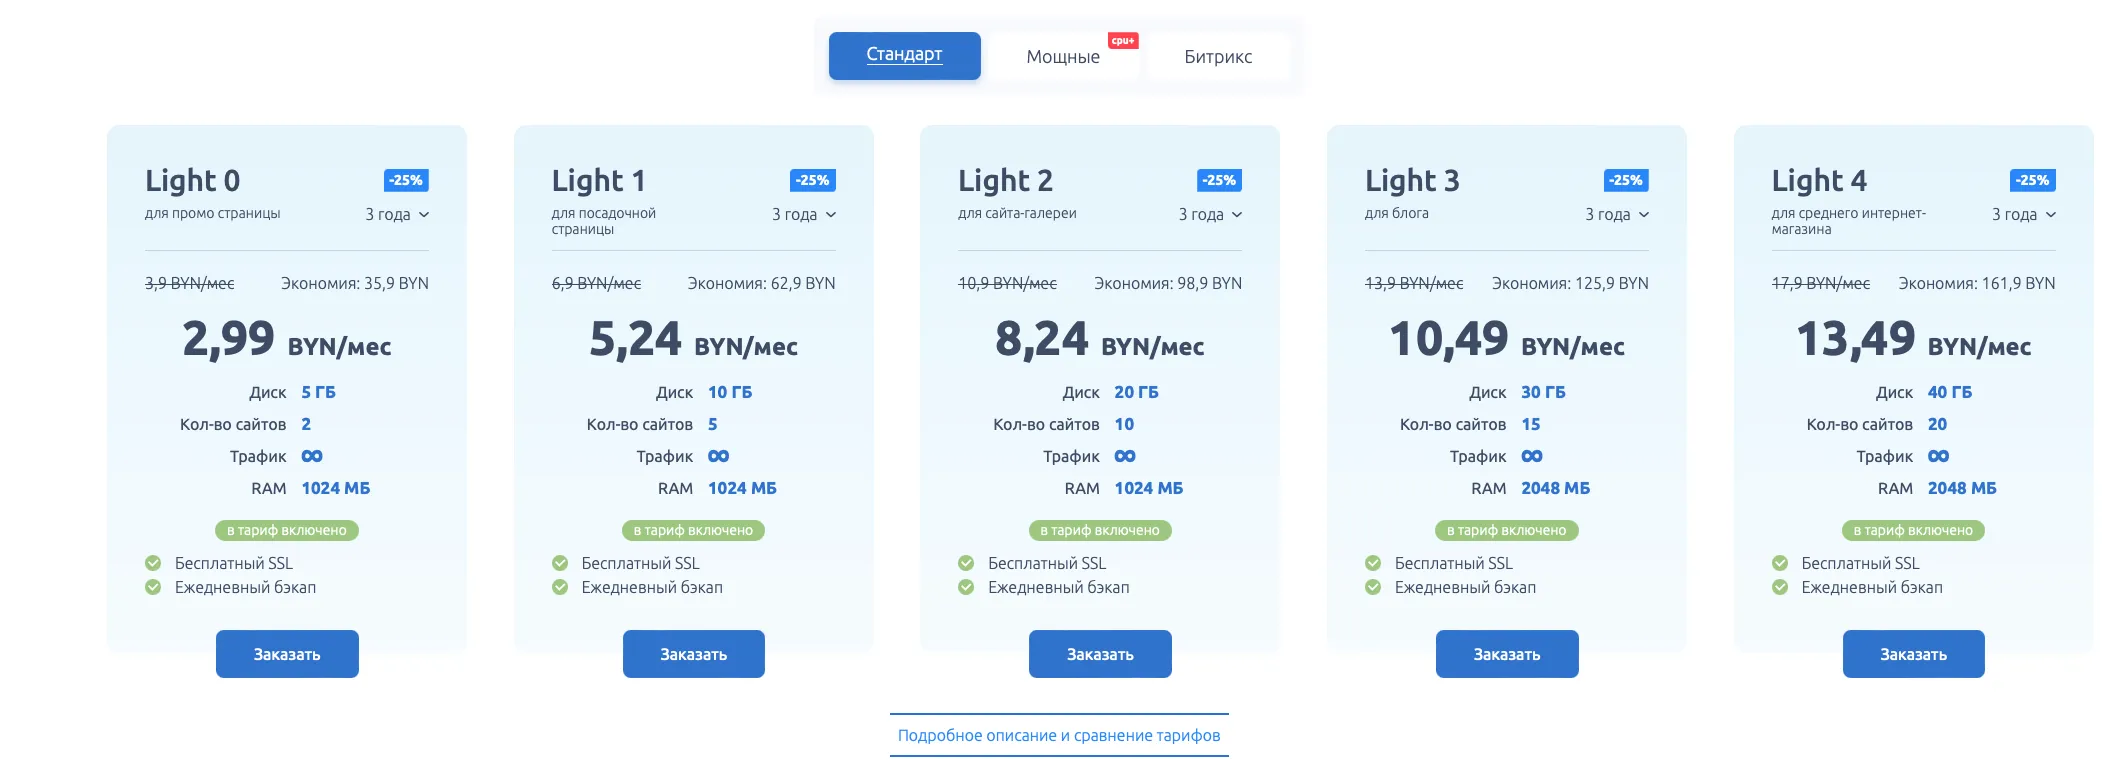Order the Light 0 plan with Заказать
2121x782 pixels.
pyautogui.click(x=287, y=654)
